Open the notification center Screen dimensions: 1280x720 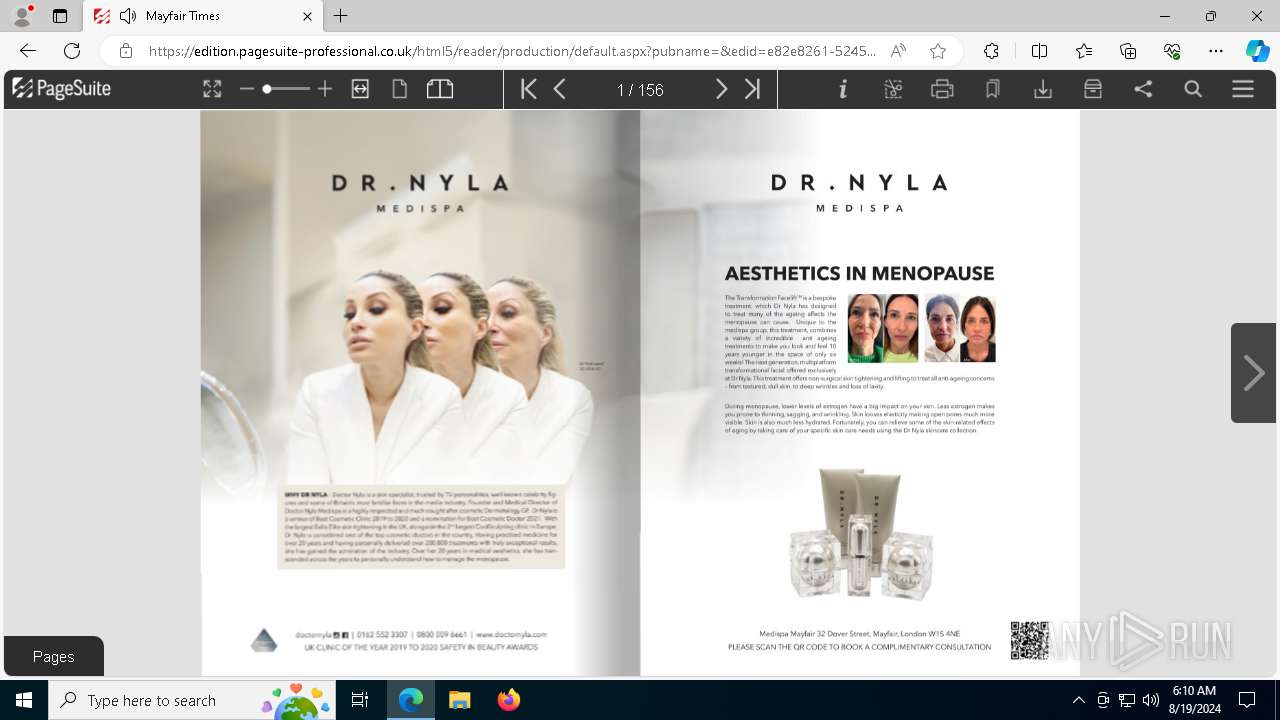click(1247, 700)
